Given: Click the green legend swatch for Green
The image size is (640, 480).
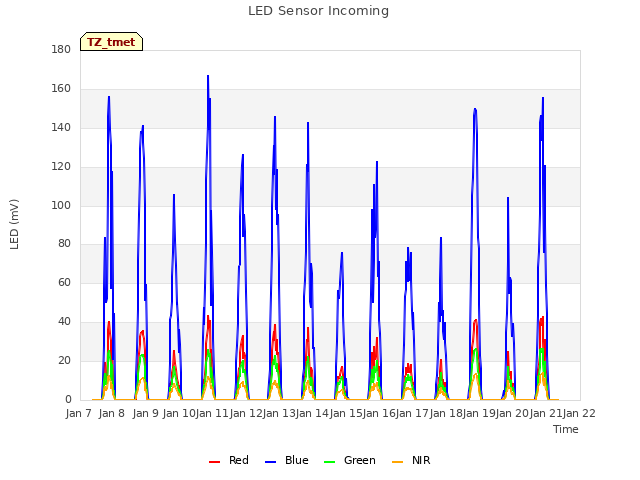Looking at the screenshot, I should [x=329, y=462].
